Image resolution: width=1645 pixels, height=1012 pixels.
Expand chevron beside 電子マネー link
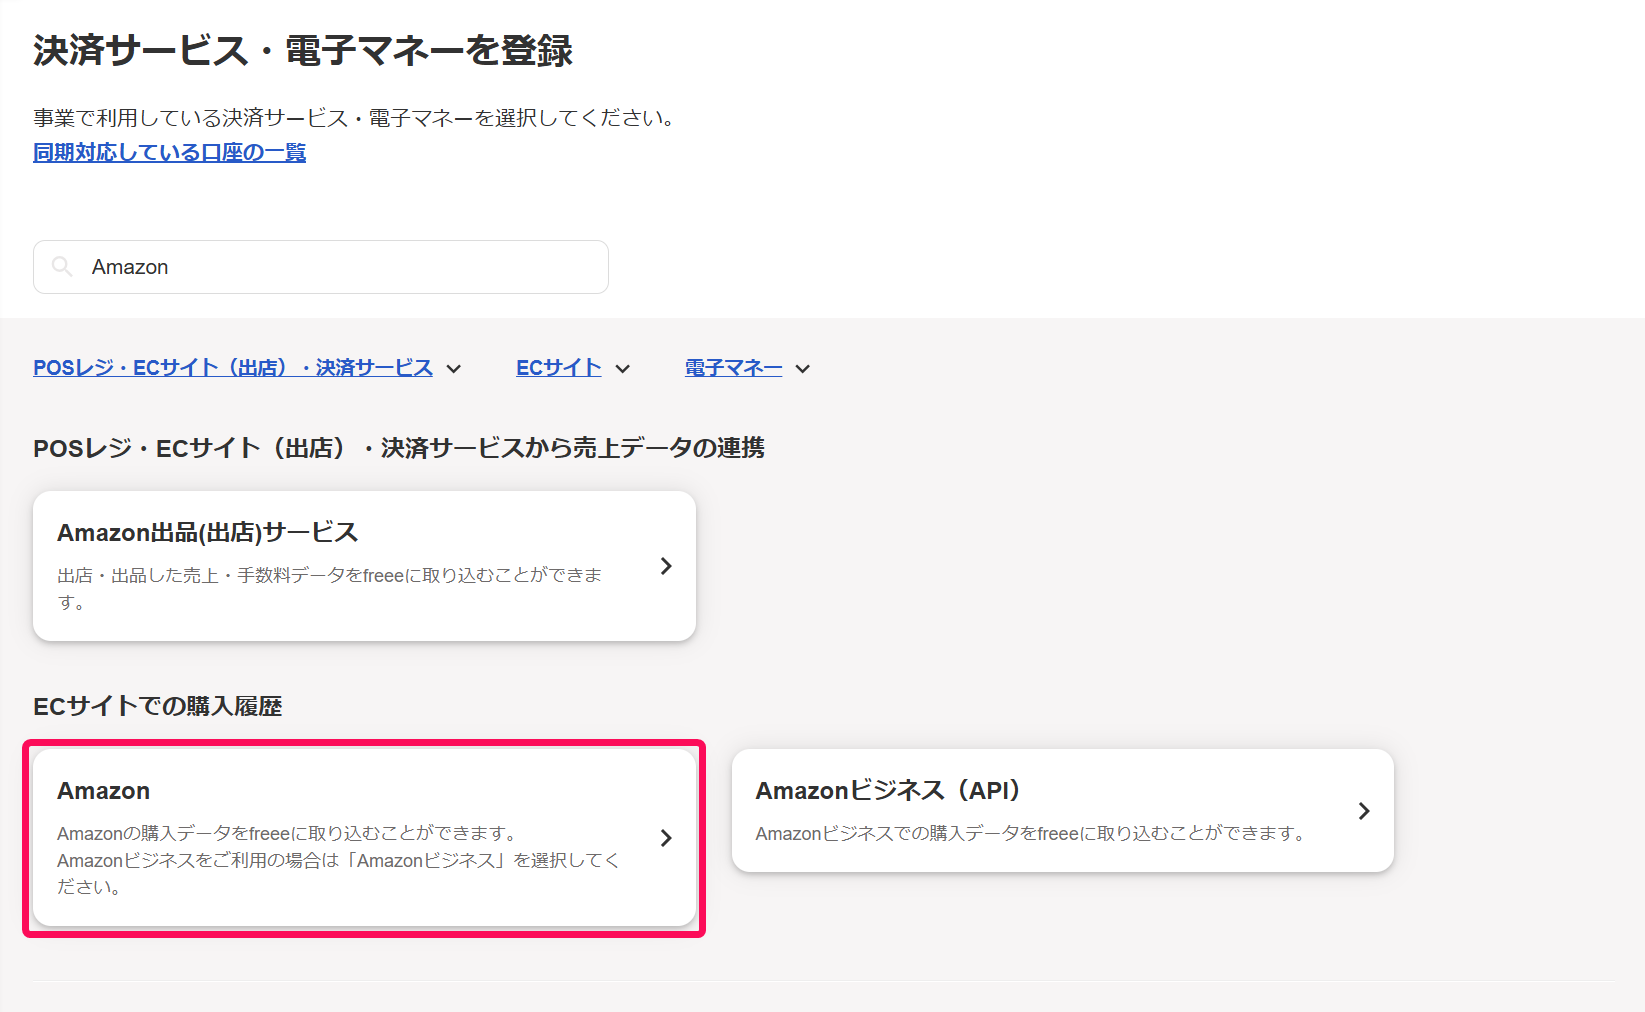tap(803, 369)
